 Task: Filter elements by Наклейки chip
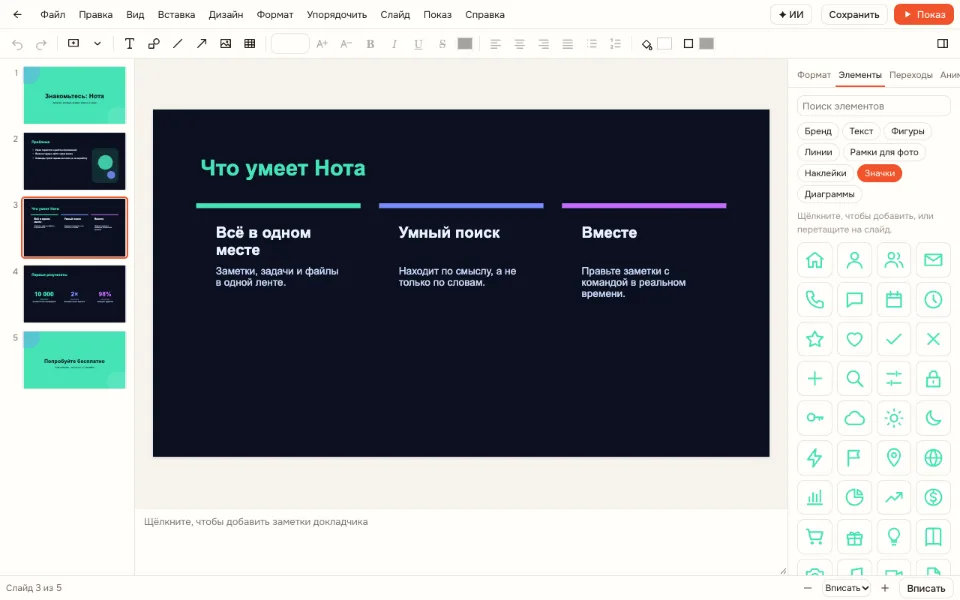coord(825,173)
